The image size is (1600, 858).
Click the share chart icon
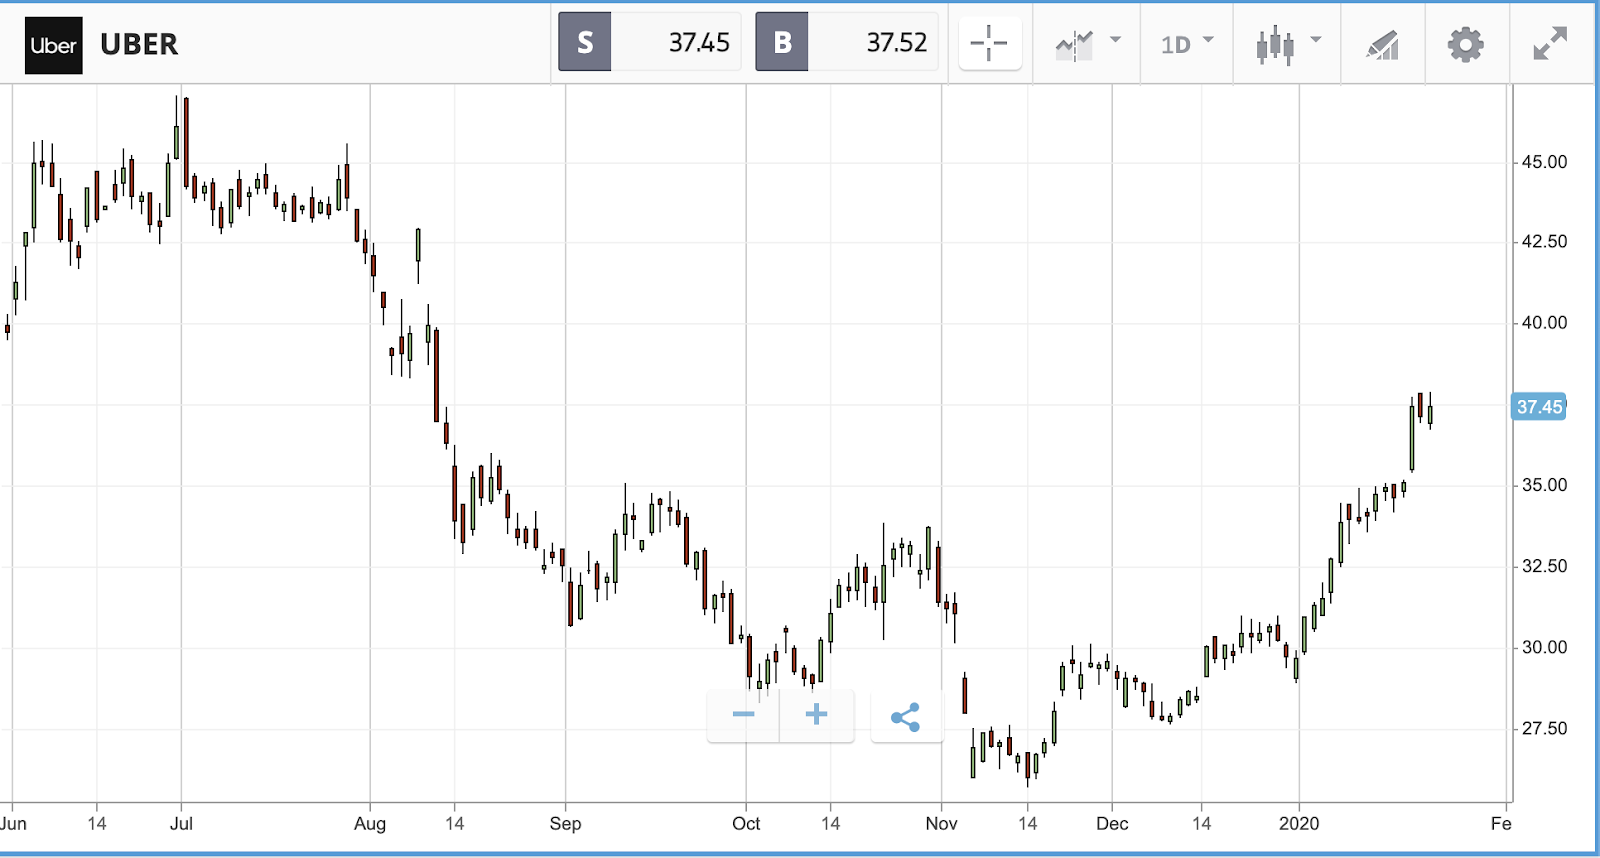[x=906, y=716]
